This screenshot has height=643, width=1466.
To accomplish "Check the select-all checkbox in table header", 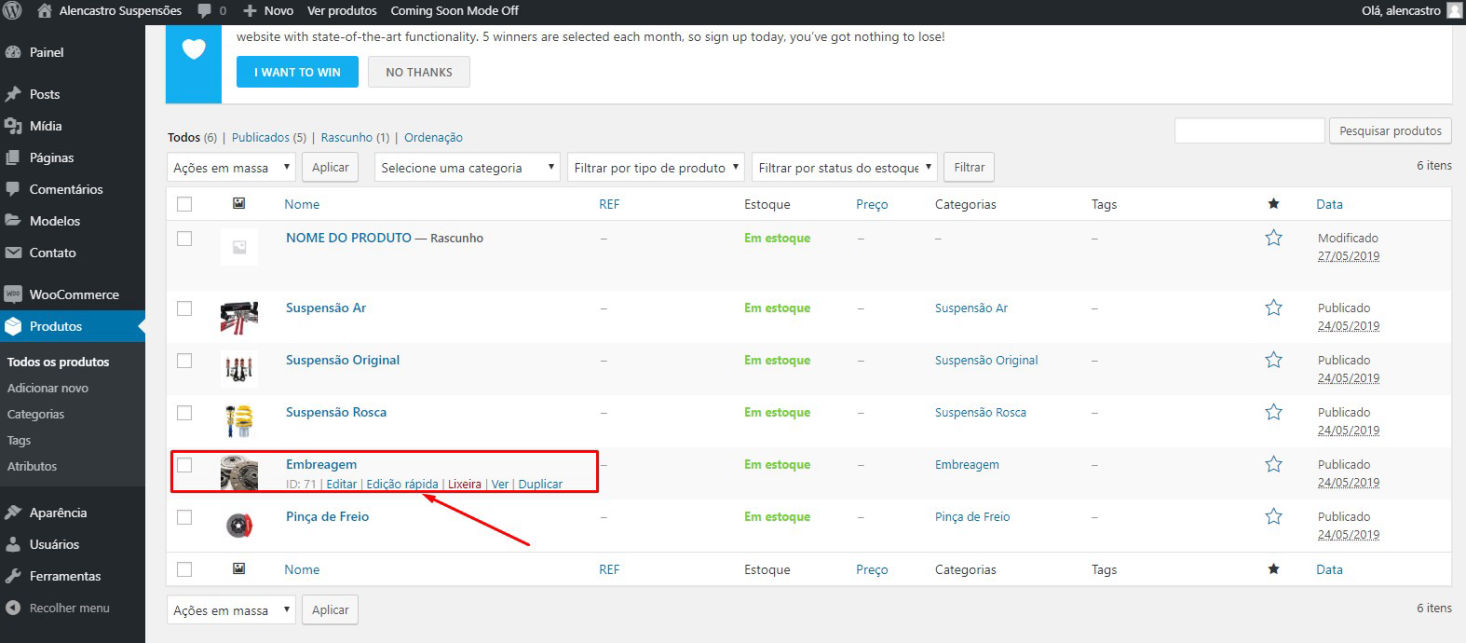I will (x=184, y=204).
